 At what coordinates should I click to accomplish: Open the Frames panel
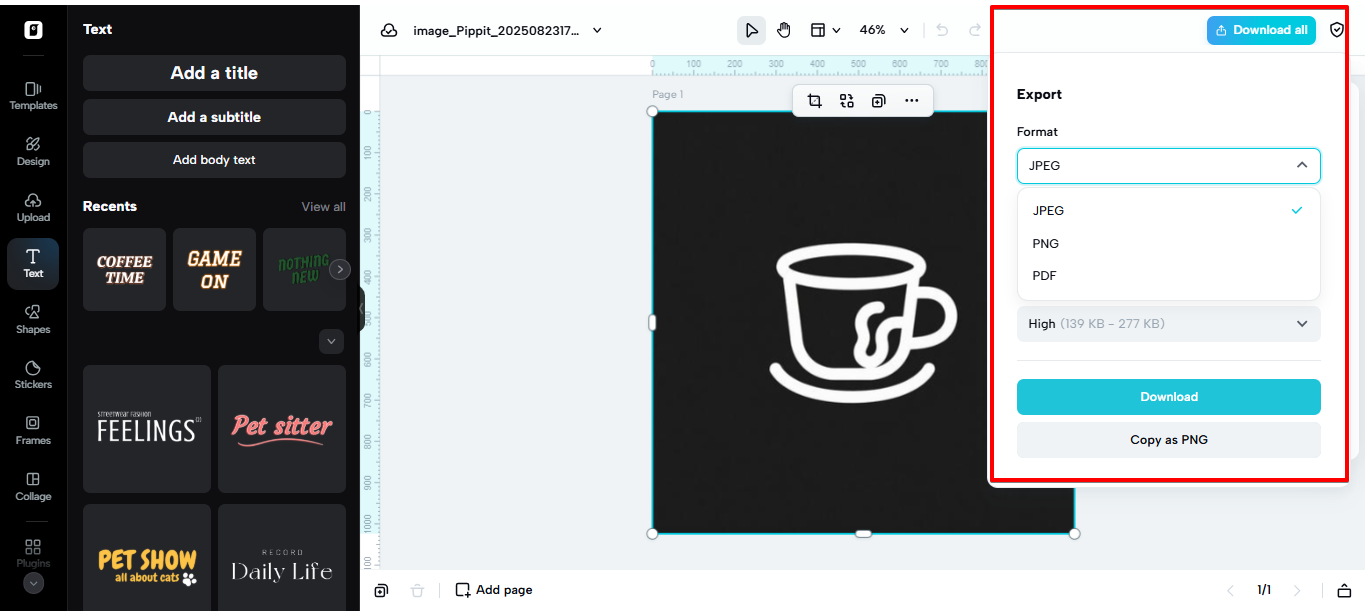coord(33,431)
